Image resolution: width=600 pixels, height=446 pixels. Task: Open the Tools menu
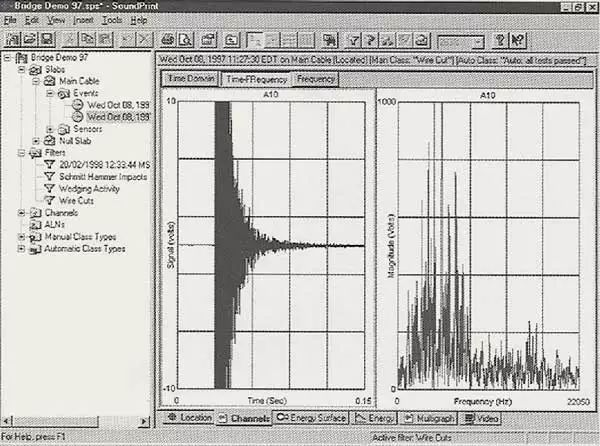point(111,20)
